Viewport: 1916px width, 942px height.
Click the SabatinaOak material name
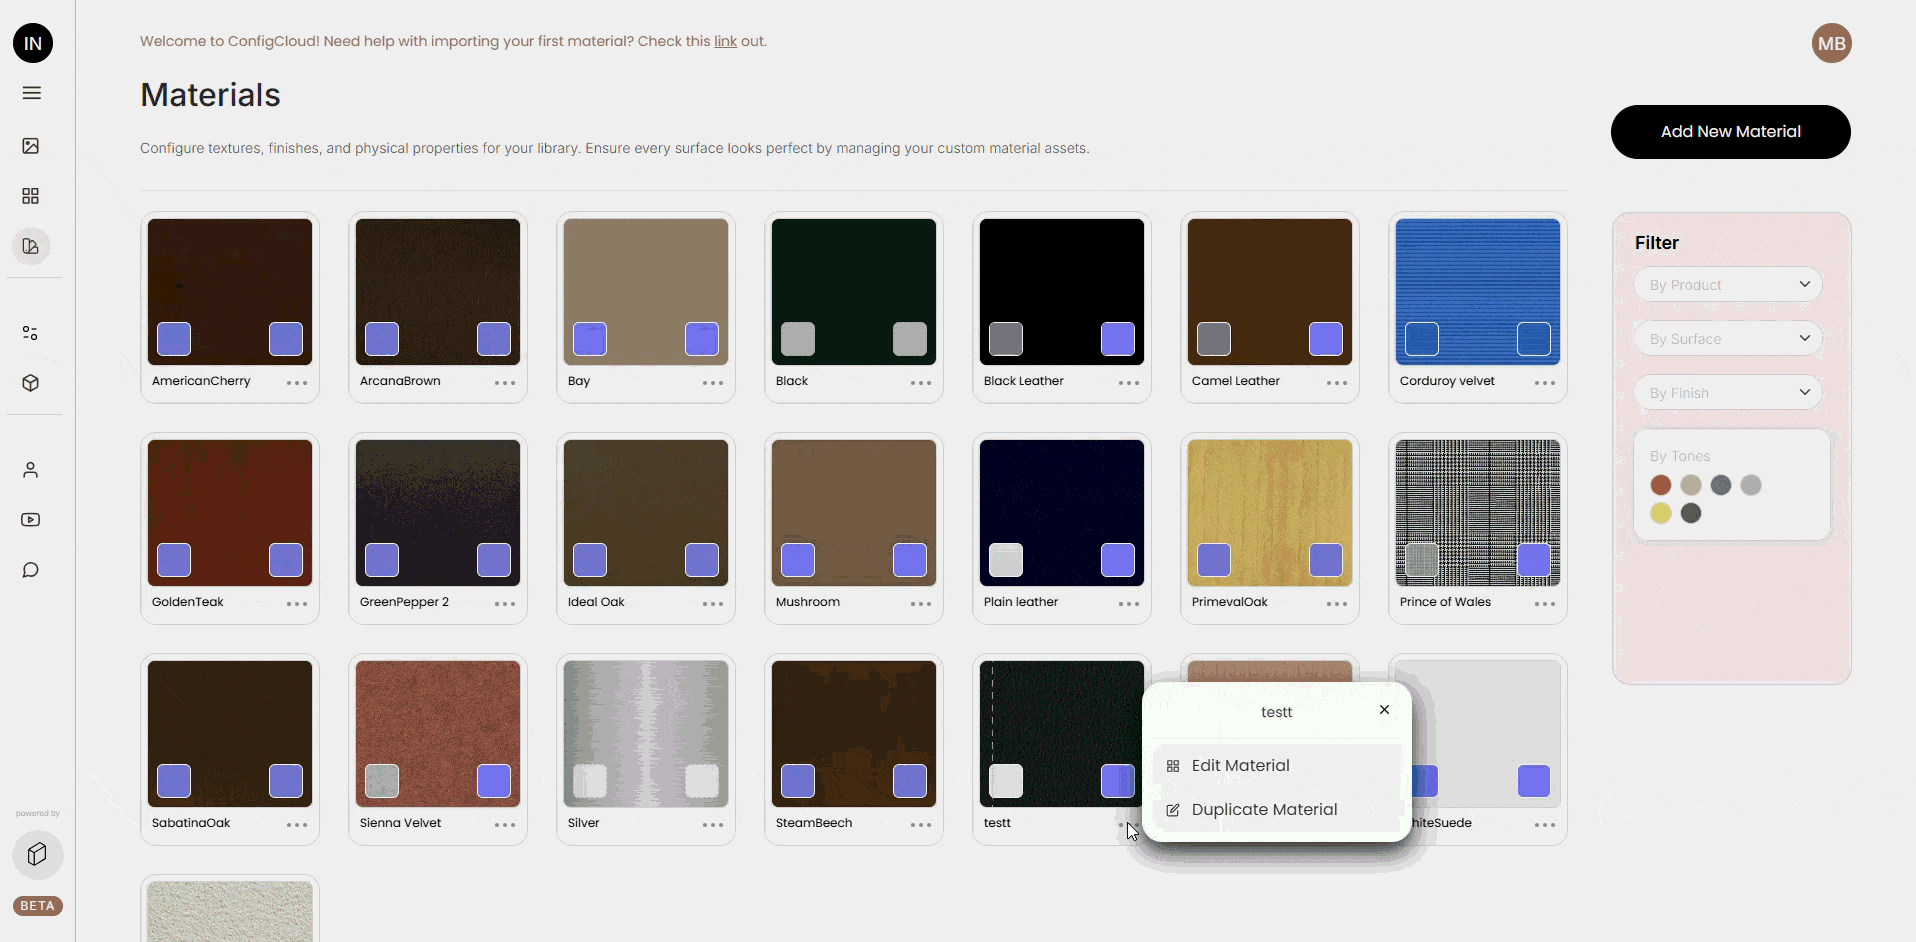tap(191, 823)
